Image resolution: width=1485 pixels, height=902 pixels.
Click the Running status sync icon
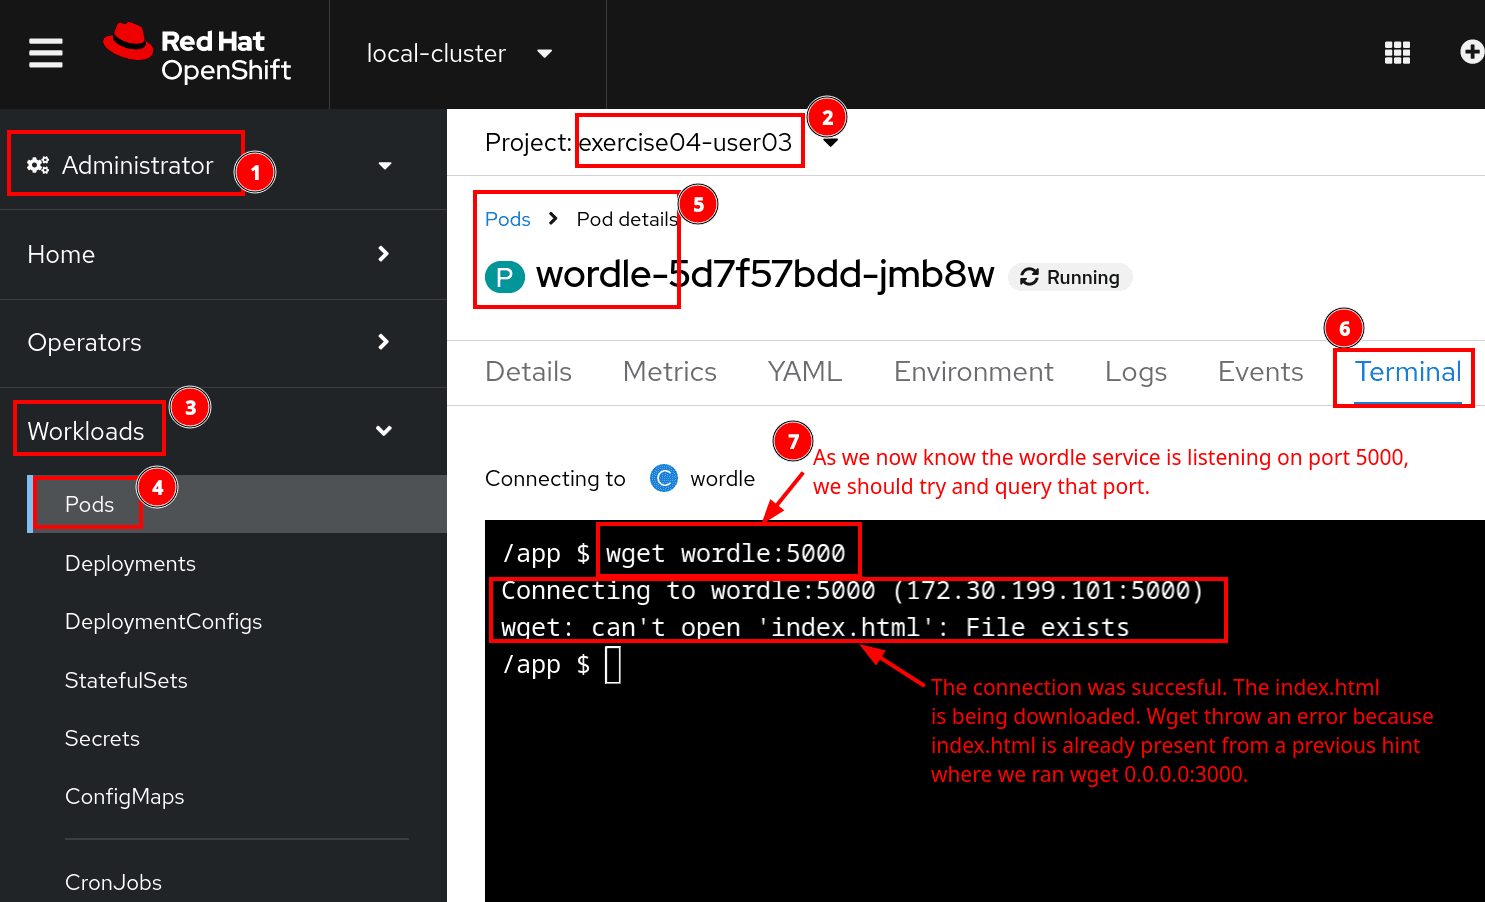click(x=1030, y=278)
